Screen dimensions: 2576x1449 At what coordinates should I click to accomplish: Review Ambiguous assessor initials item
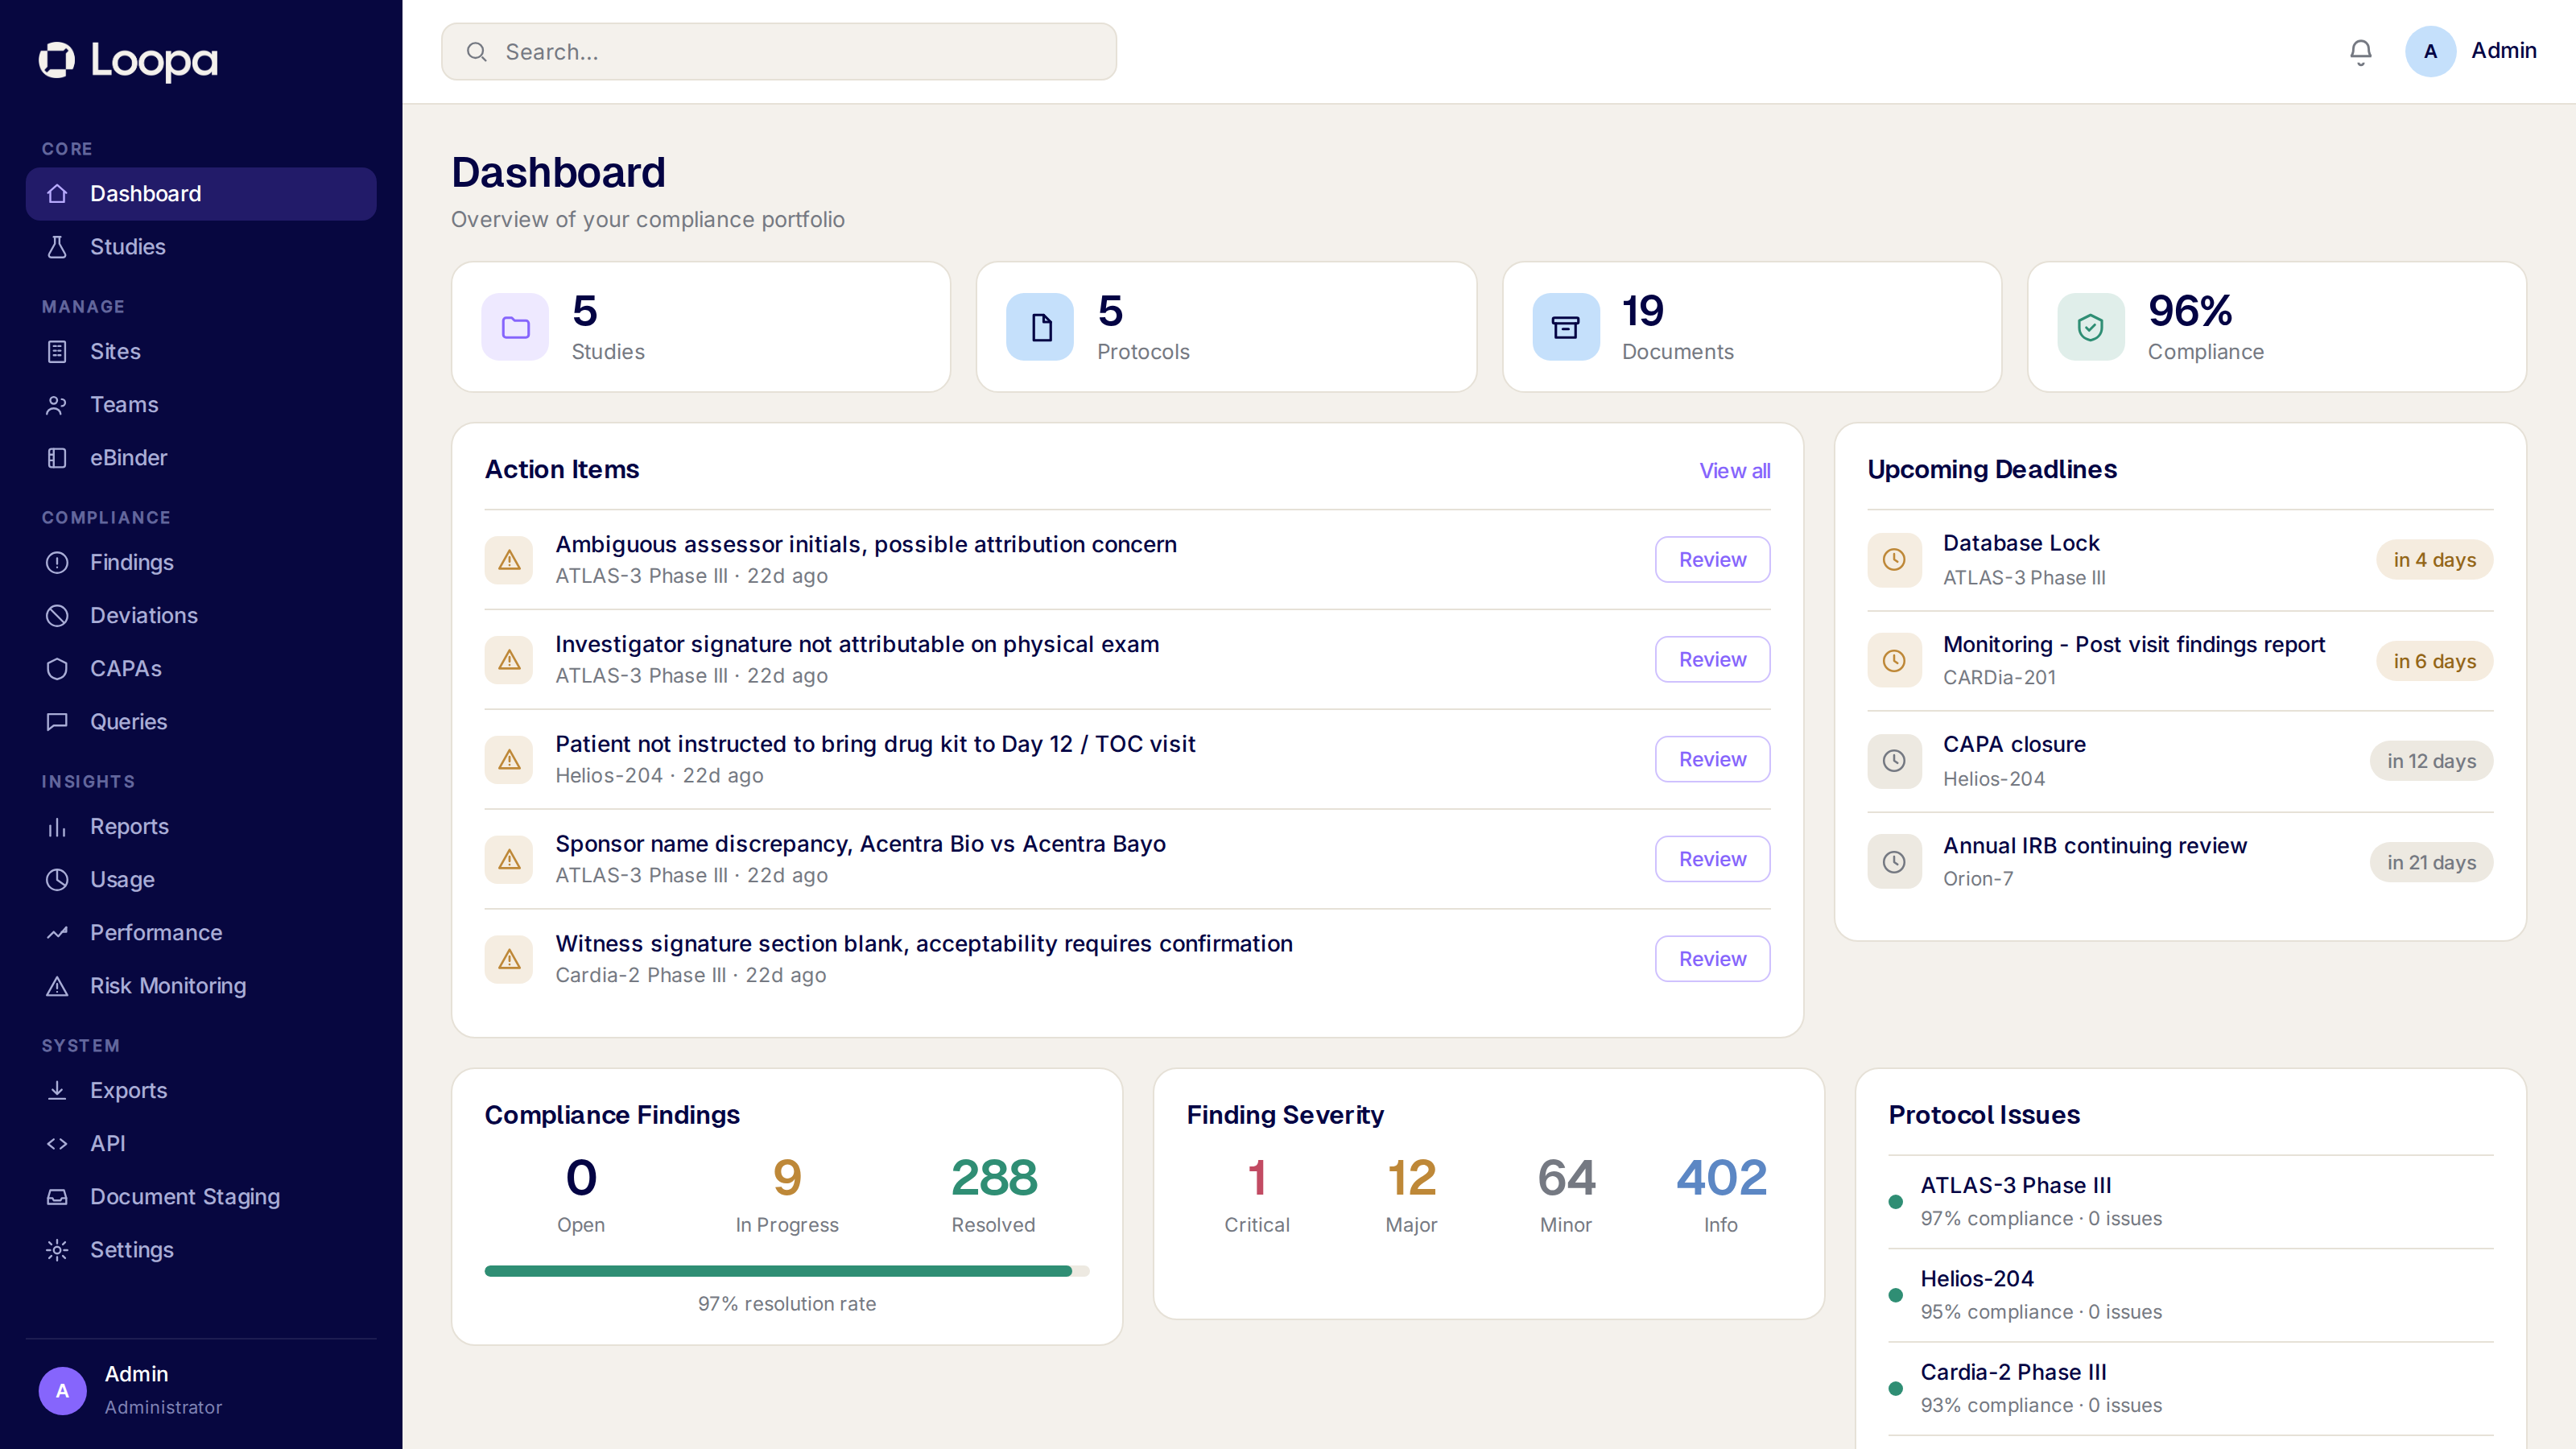pyautogui.click(x=1713, y=560)
